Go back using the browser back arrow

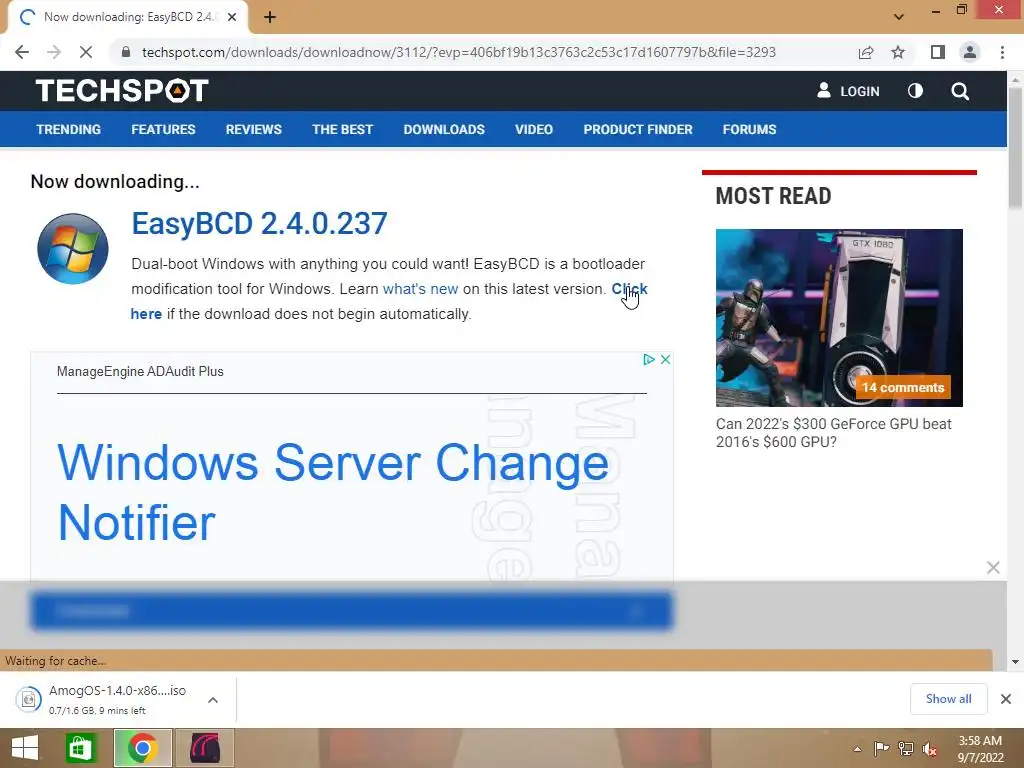[x=22, y=52]
